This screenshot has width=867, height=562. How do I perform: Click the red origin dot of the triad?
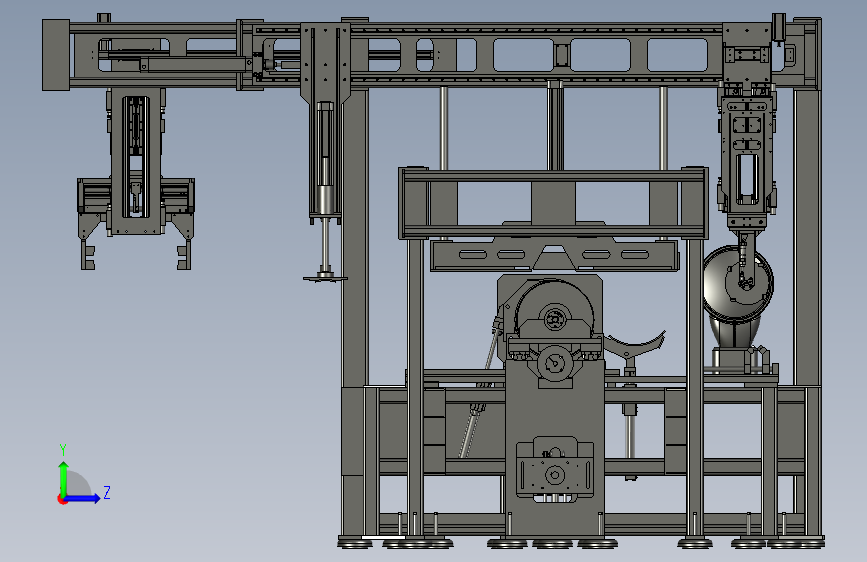pos(61,499)
